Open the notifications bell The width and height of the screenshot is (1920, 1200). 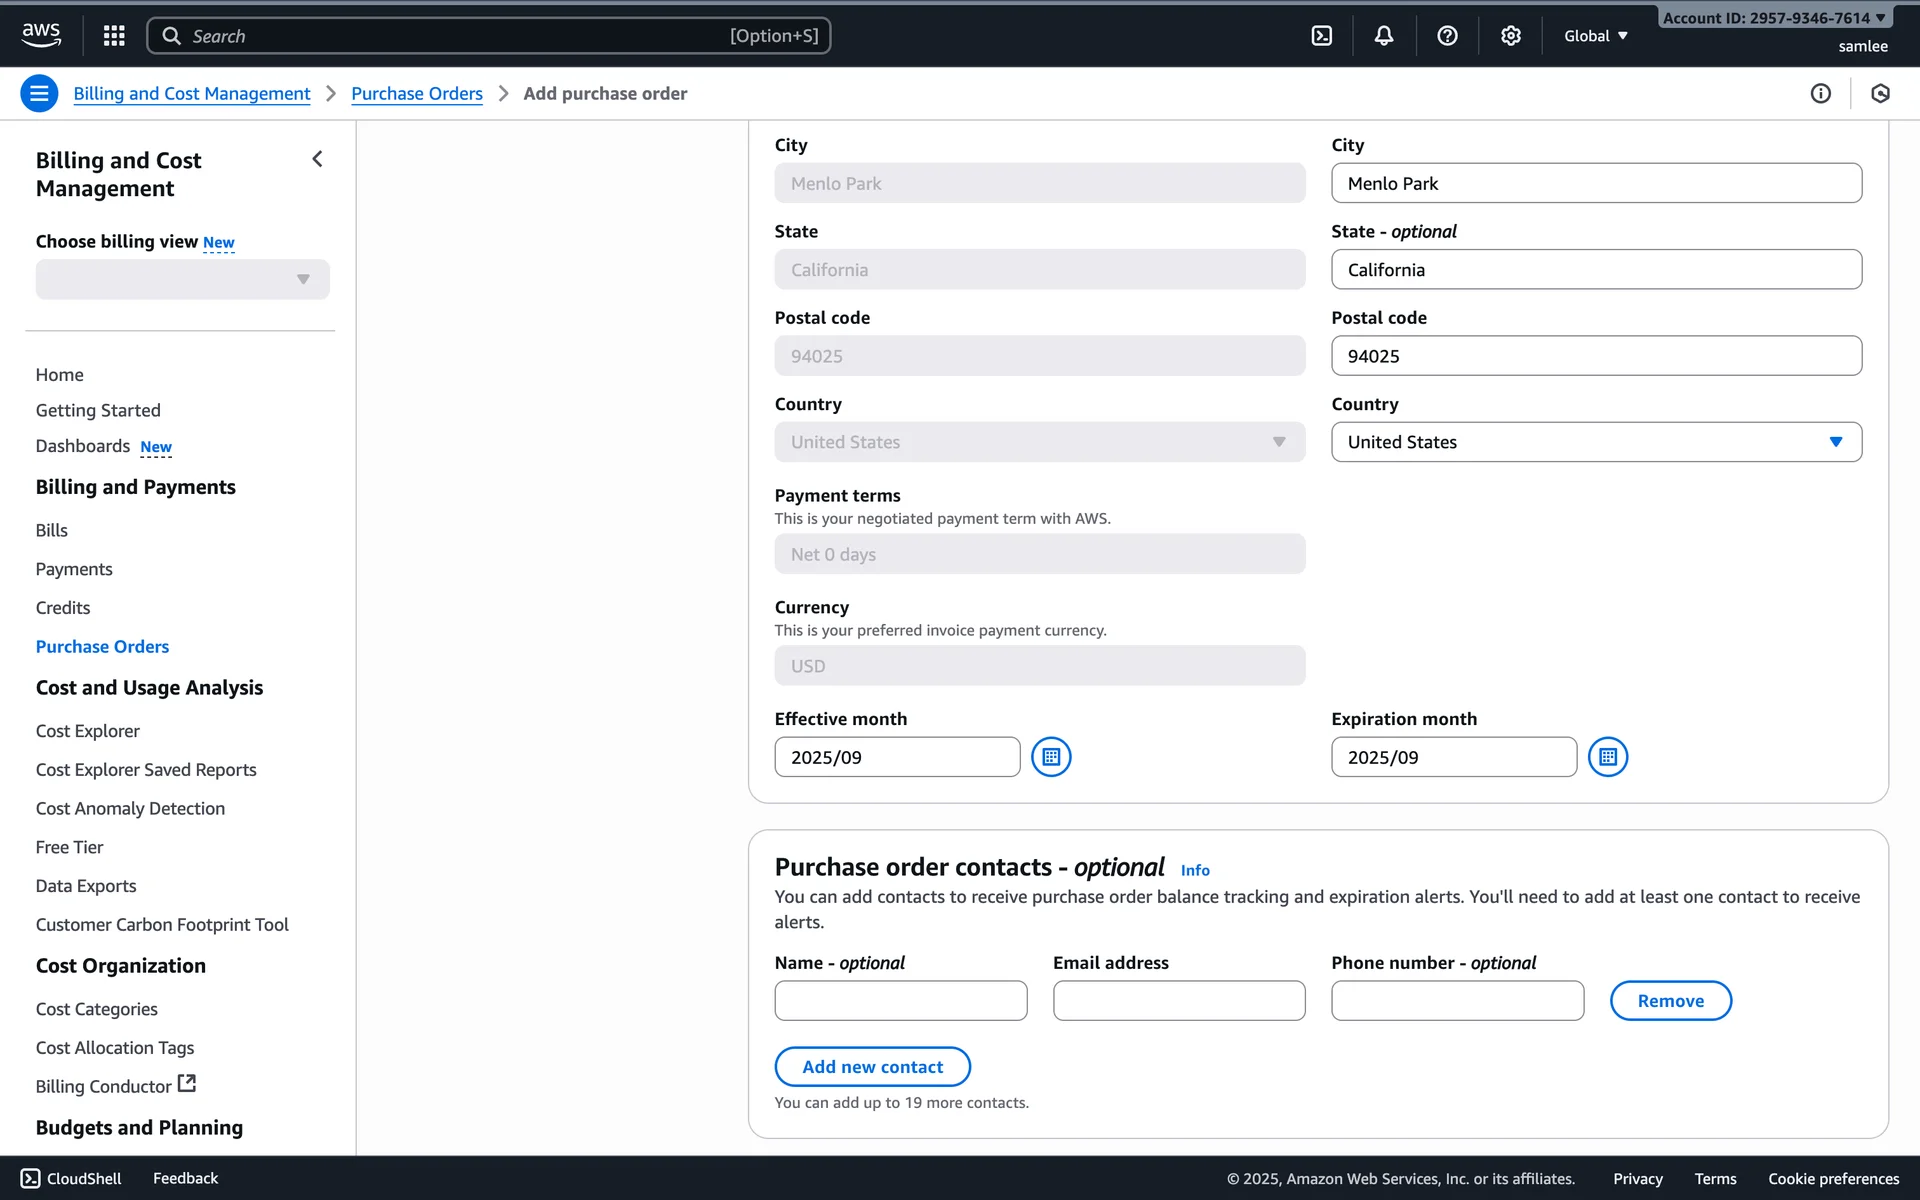click(x=1383, y=36)
